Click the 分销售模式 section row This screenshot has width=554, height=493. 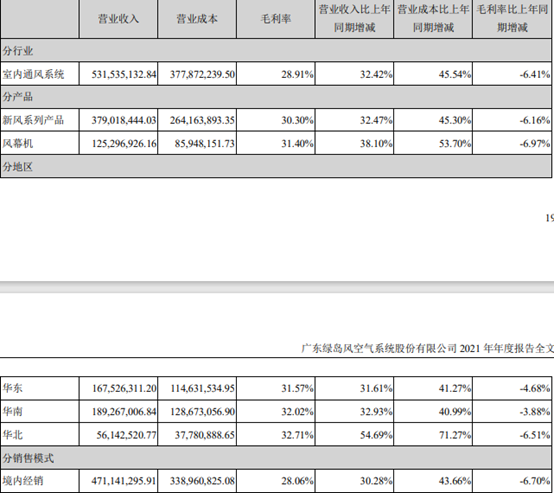click(x=276, y=458)
